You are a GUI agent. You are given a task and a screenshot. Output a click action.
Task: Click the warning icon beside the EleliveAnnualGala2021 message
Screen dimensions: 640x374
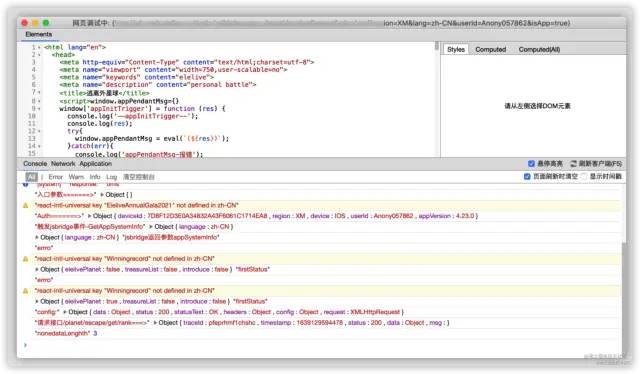click(x=25, y=205)
